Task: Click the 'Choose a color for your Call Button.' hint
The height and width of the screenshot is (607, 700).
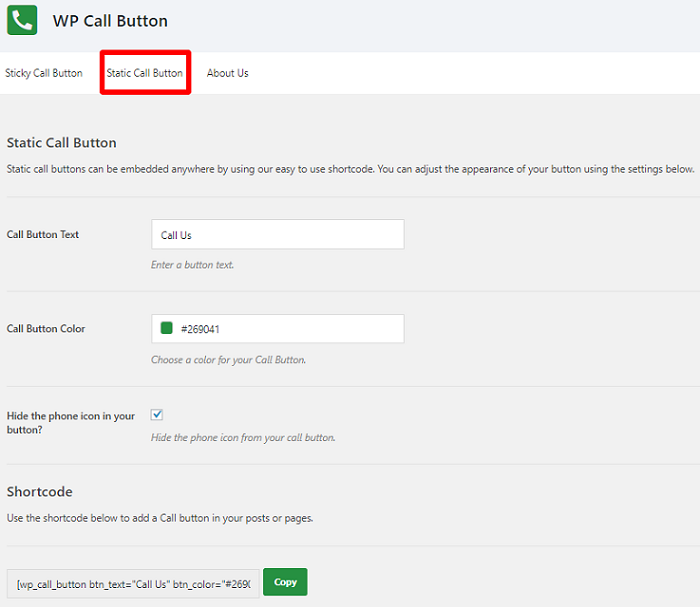Action: 229,360
